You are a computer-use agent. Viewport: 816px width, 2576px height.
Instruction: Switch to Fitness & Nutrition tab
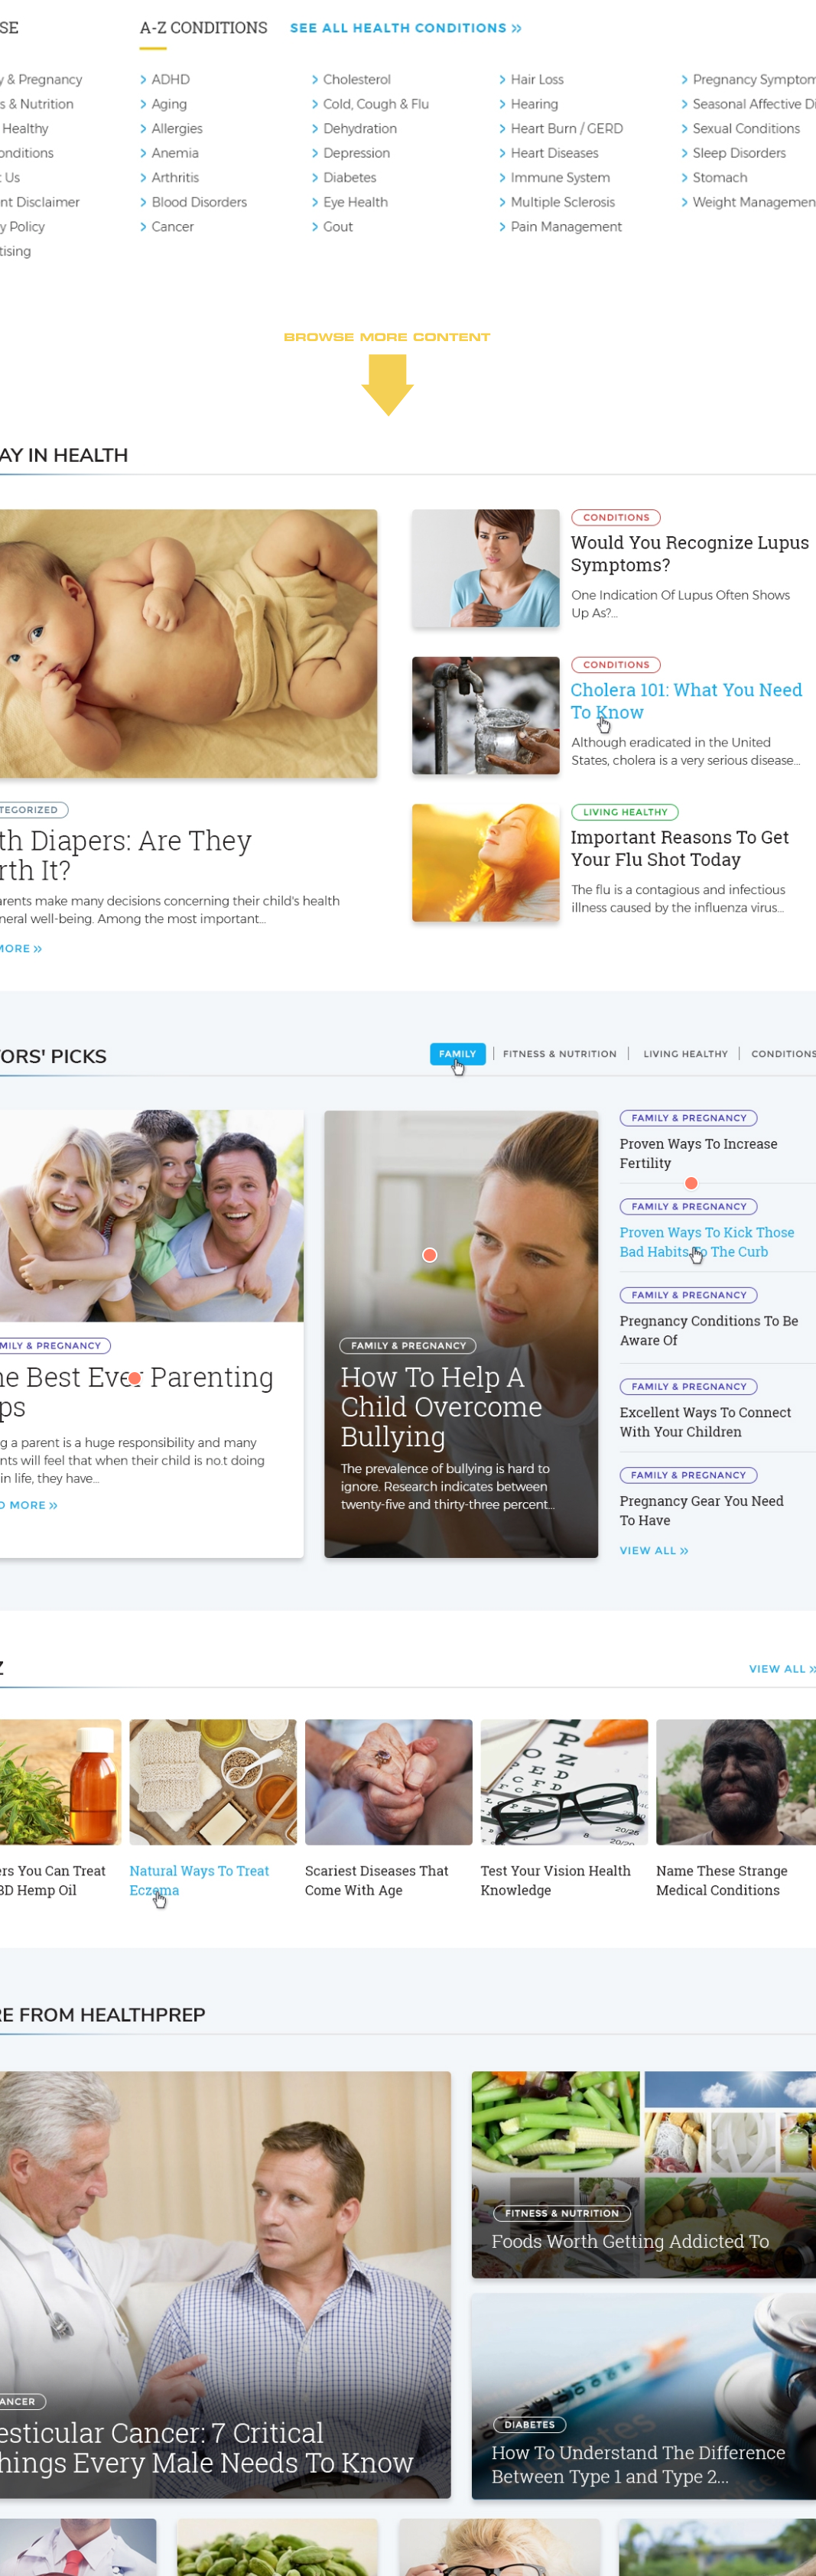[559, 1054]
